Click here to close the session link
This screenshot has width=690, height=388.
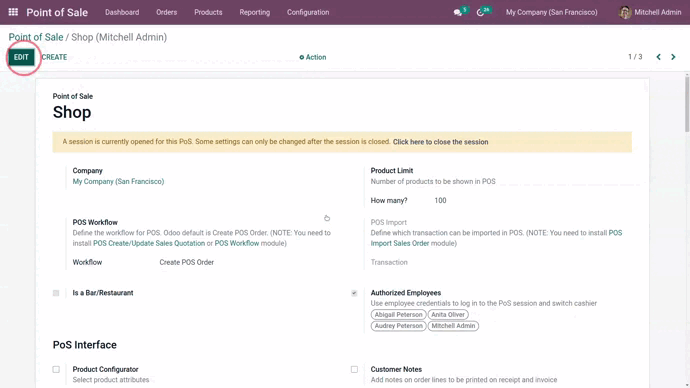coord(440,142)
